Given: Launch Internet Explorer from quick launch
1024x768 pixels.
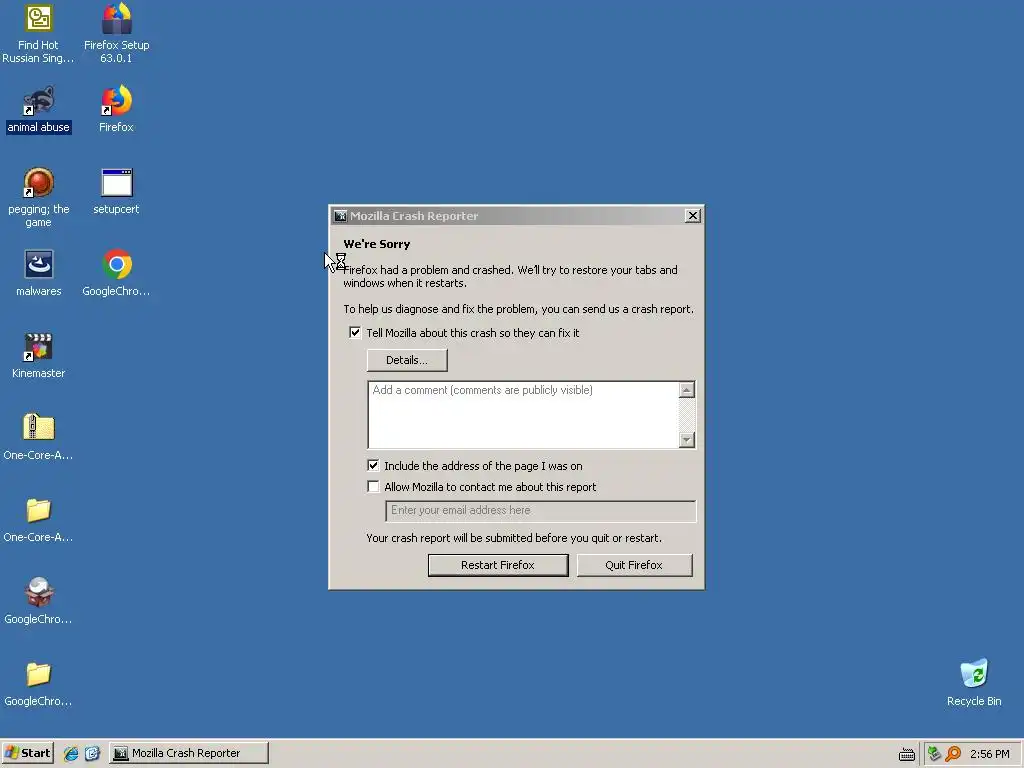Looking at the screenshot, I should point(71,754).
